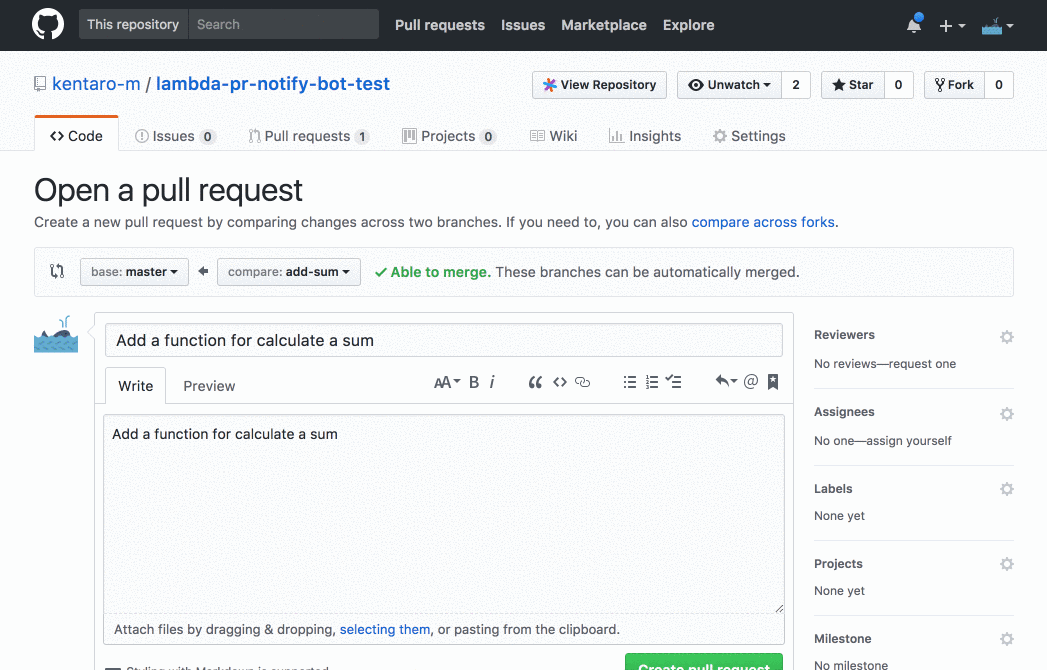Open Explore in top navigation
The image size is (1047, 670).
click(688, 25)
